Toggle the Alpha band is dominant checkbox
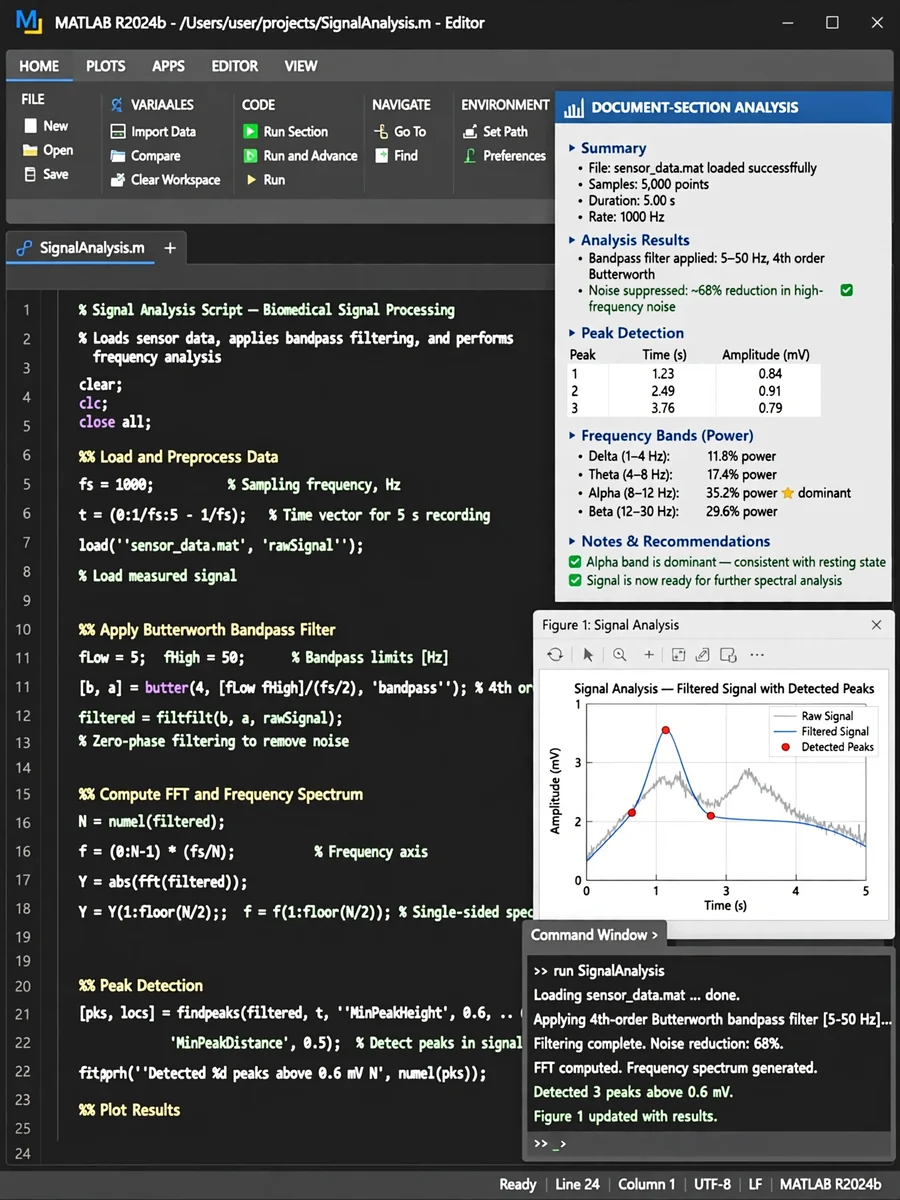The image size is (900, 1200). (575, 562)
